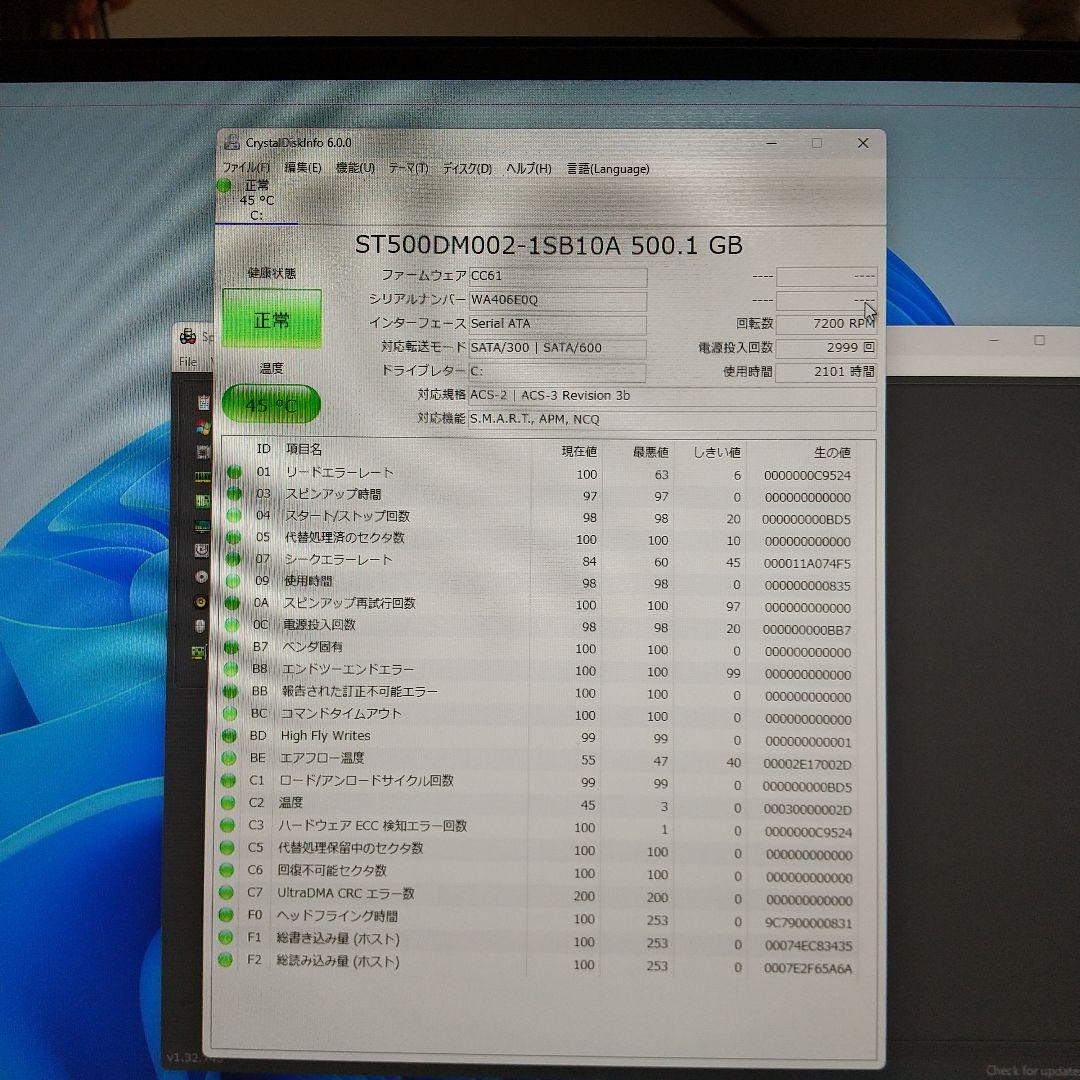1080x1080 pixels.
Task: Click the ファームウェア field showing CC61
Action: point(557,277)
